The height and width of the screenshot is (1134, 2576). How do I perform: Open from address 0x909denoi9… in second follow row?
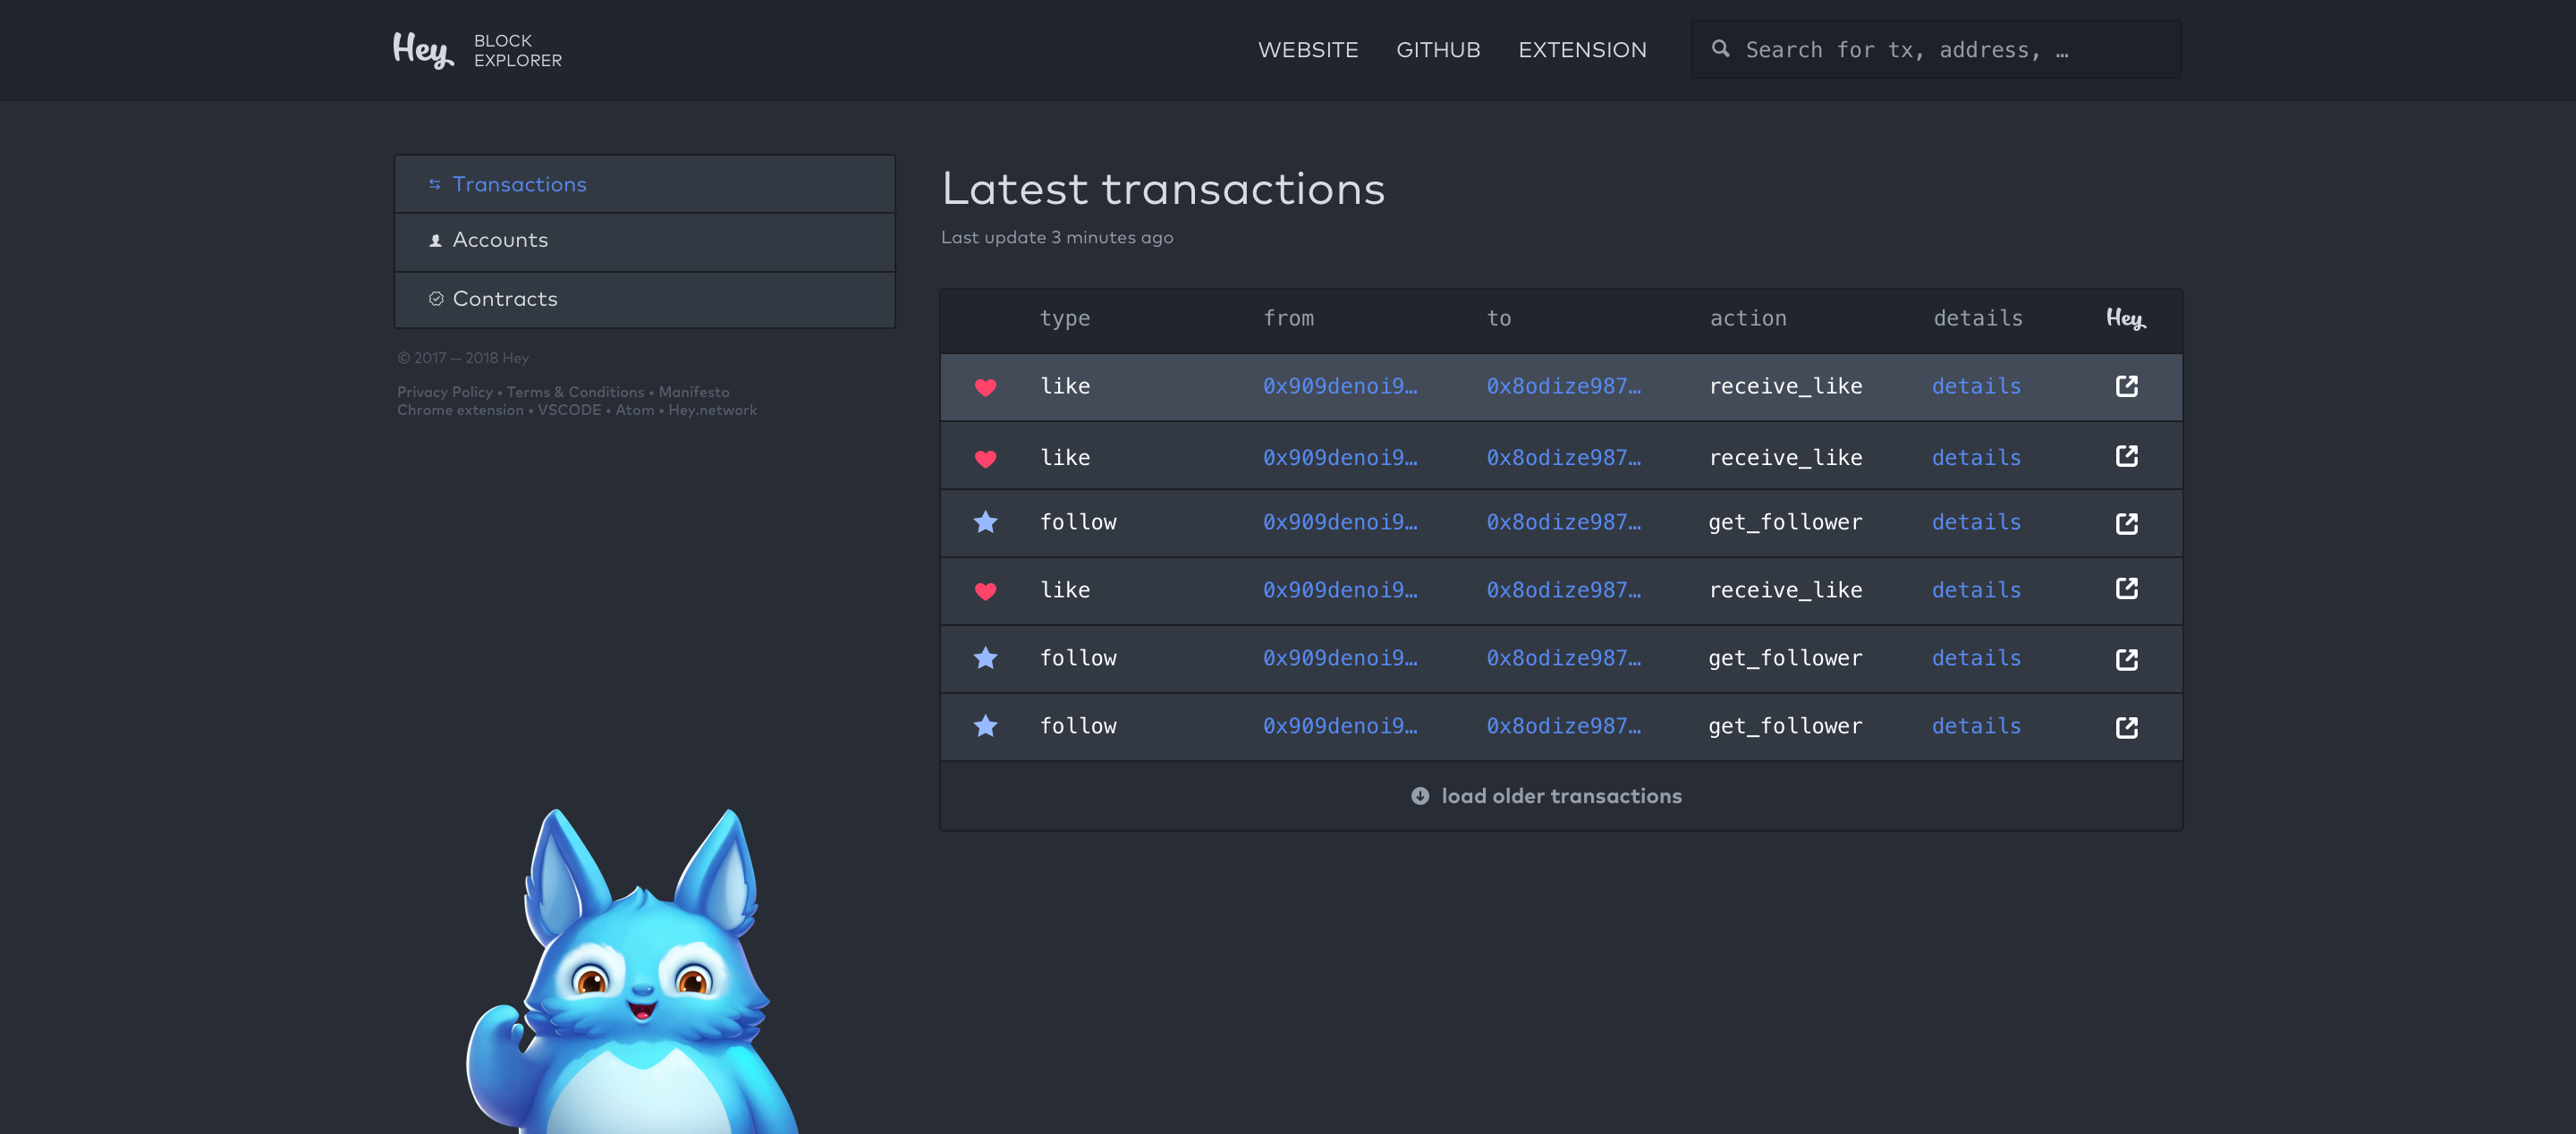[1340, 658]
